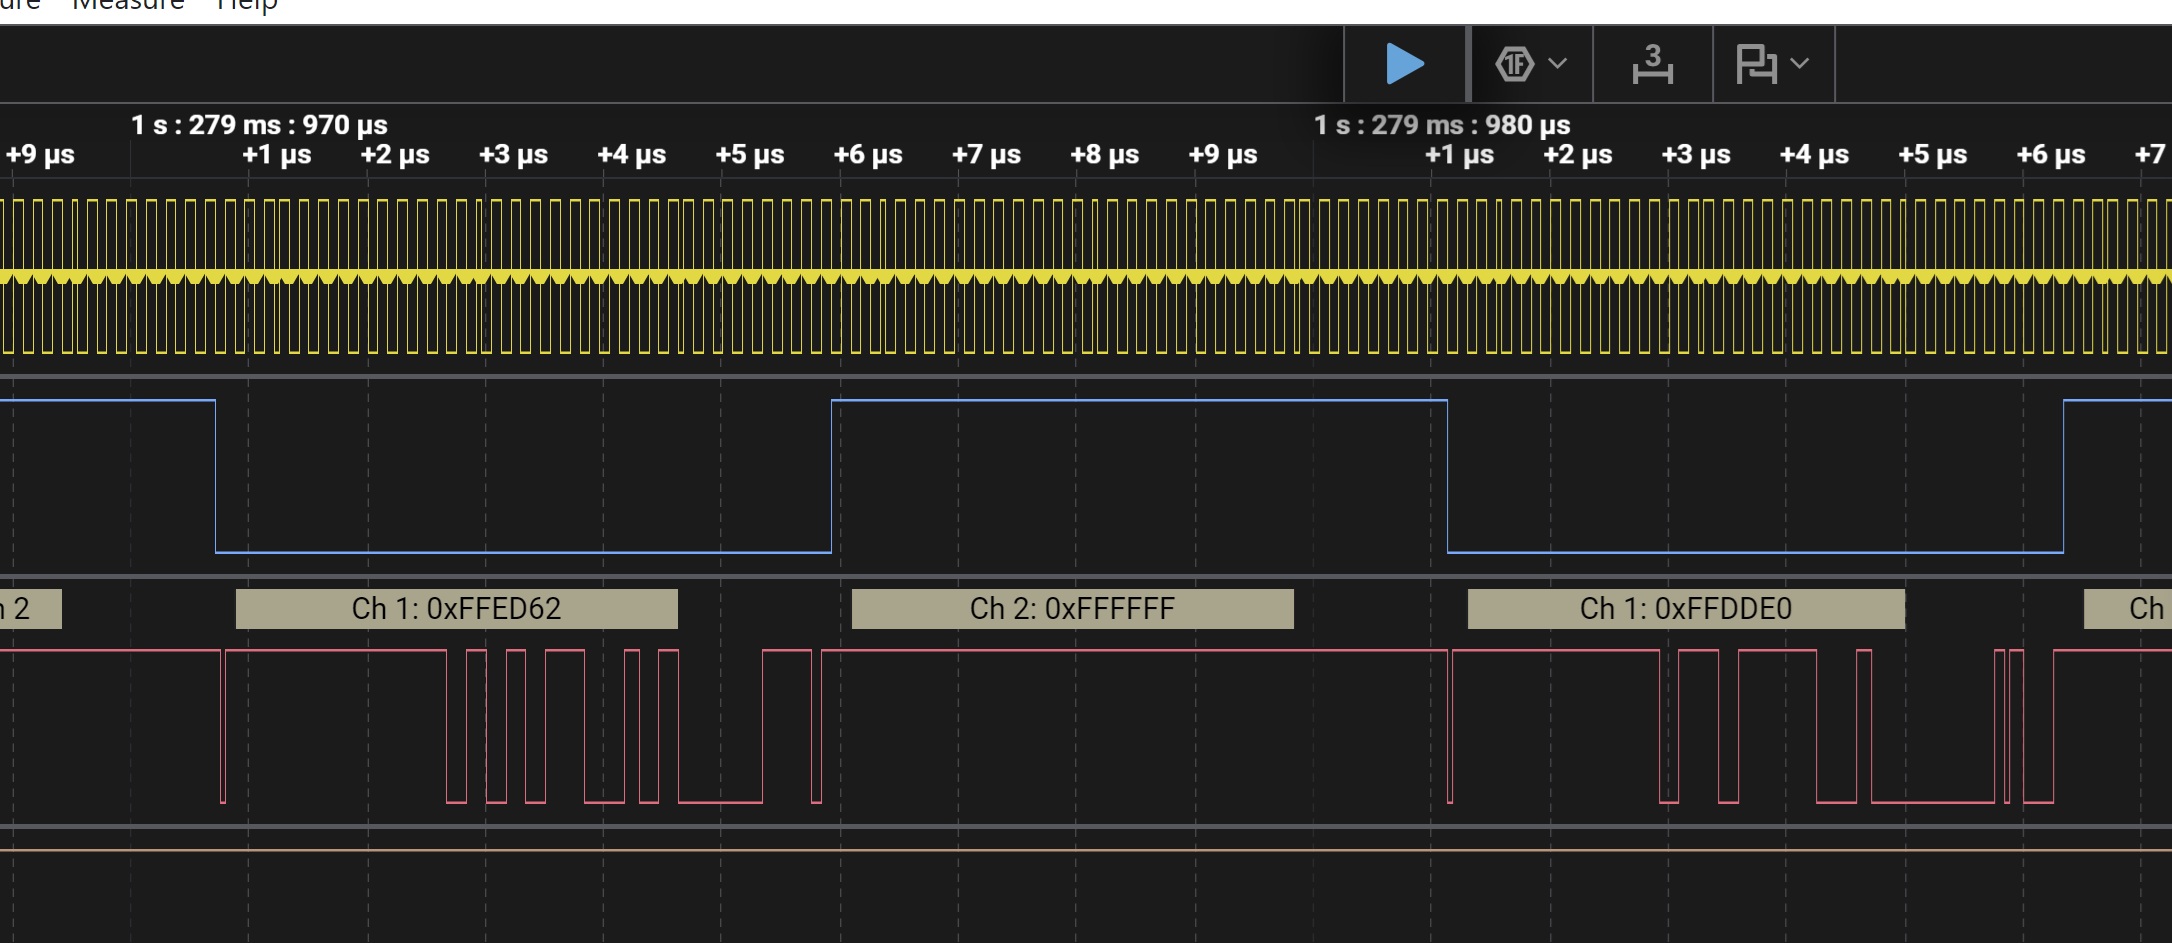Click decoded frame Ch 1: 0xFFDDE0
2172x943 pixels.
pyautogui.click(x=1686, y=609)
